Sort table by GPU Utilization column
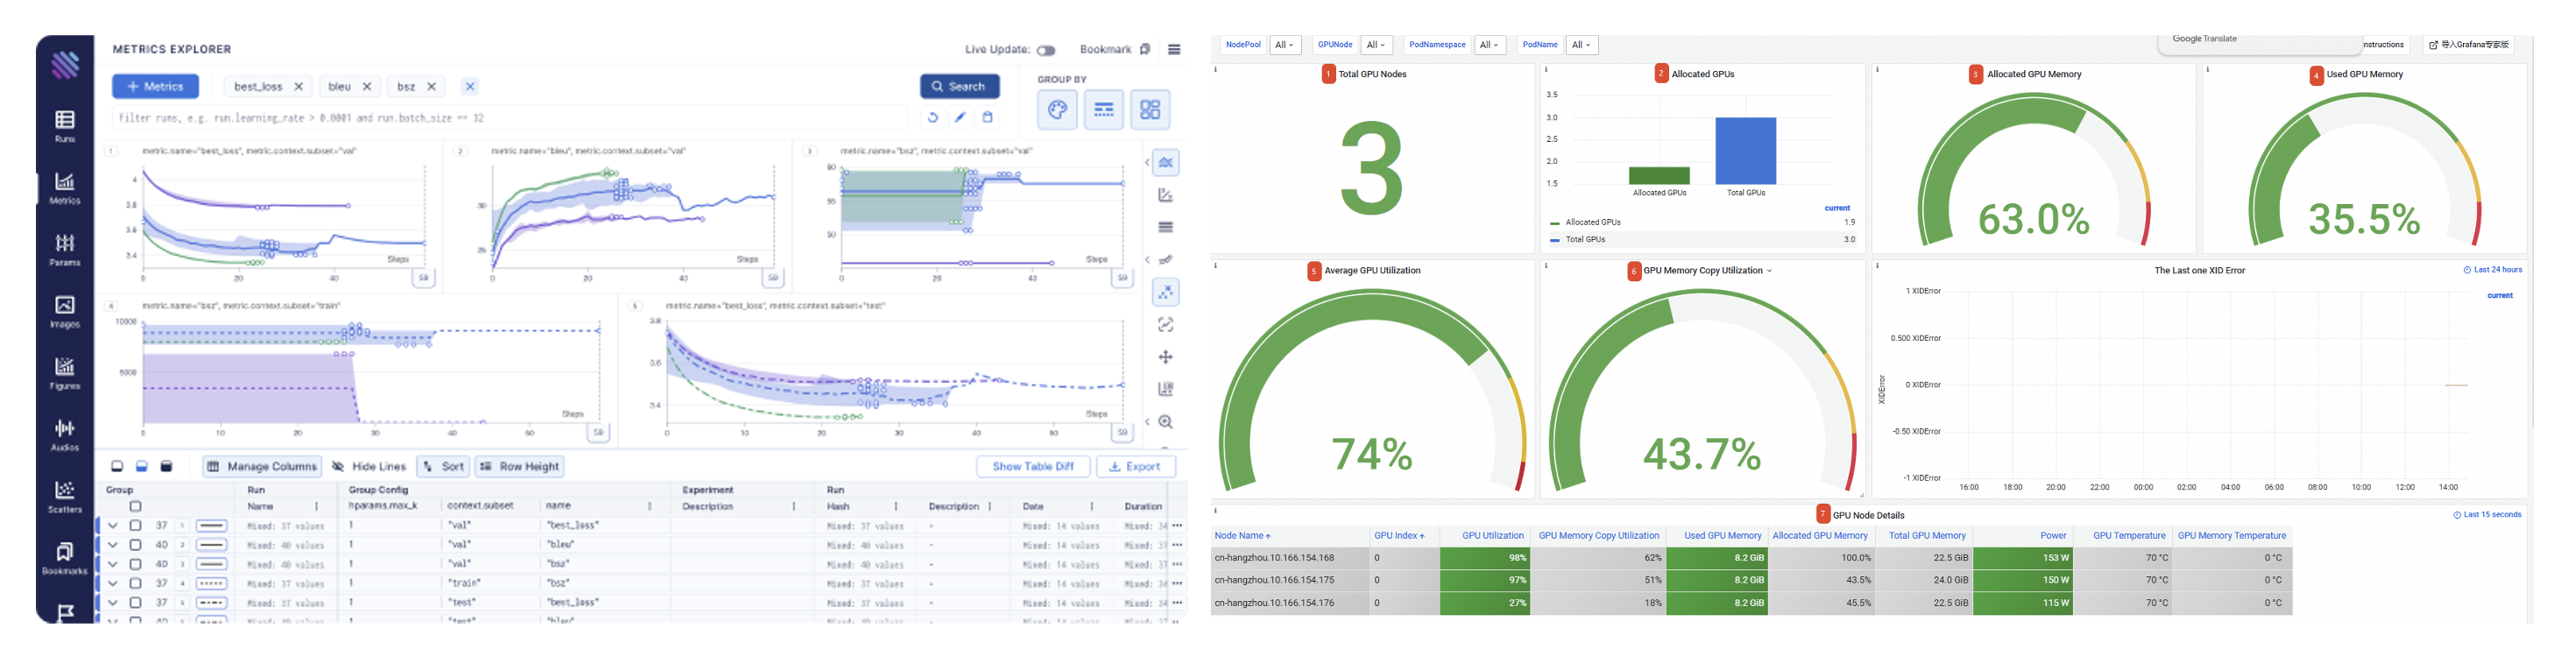This screenshot has height=671, width=2576. 1492,536
